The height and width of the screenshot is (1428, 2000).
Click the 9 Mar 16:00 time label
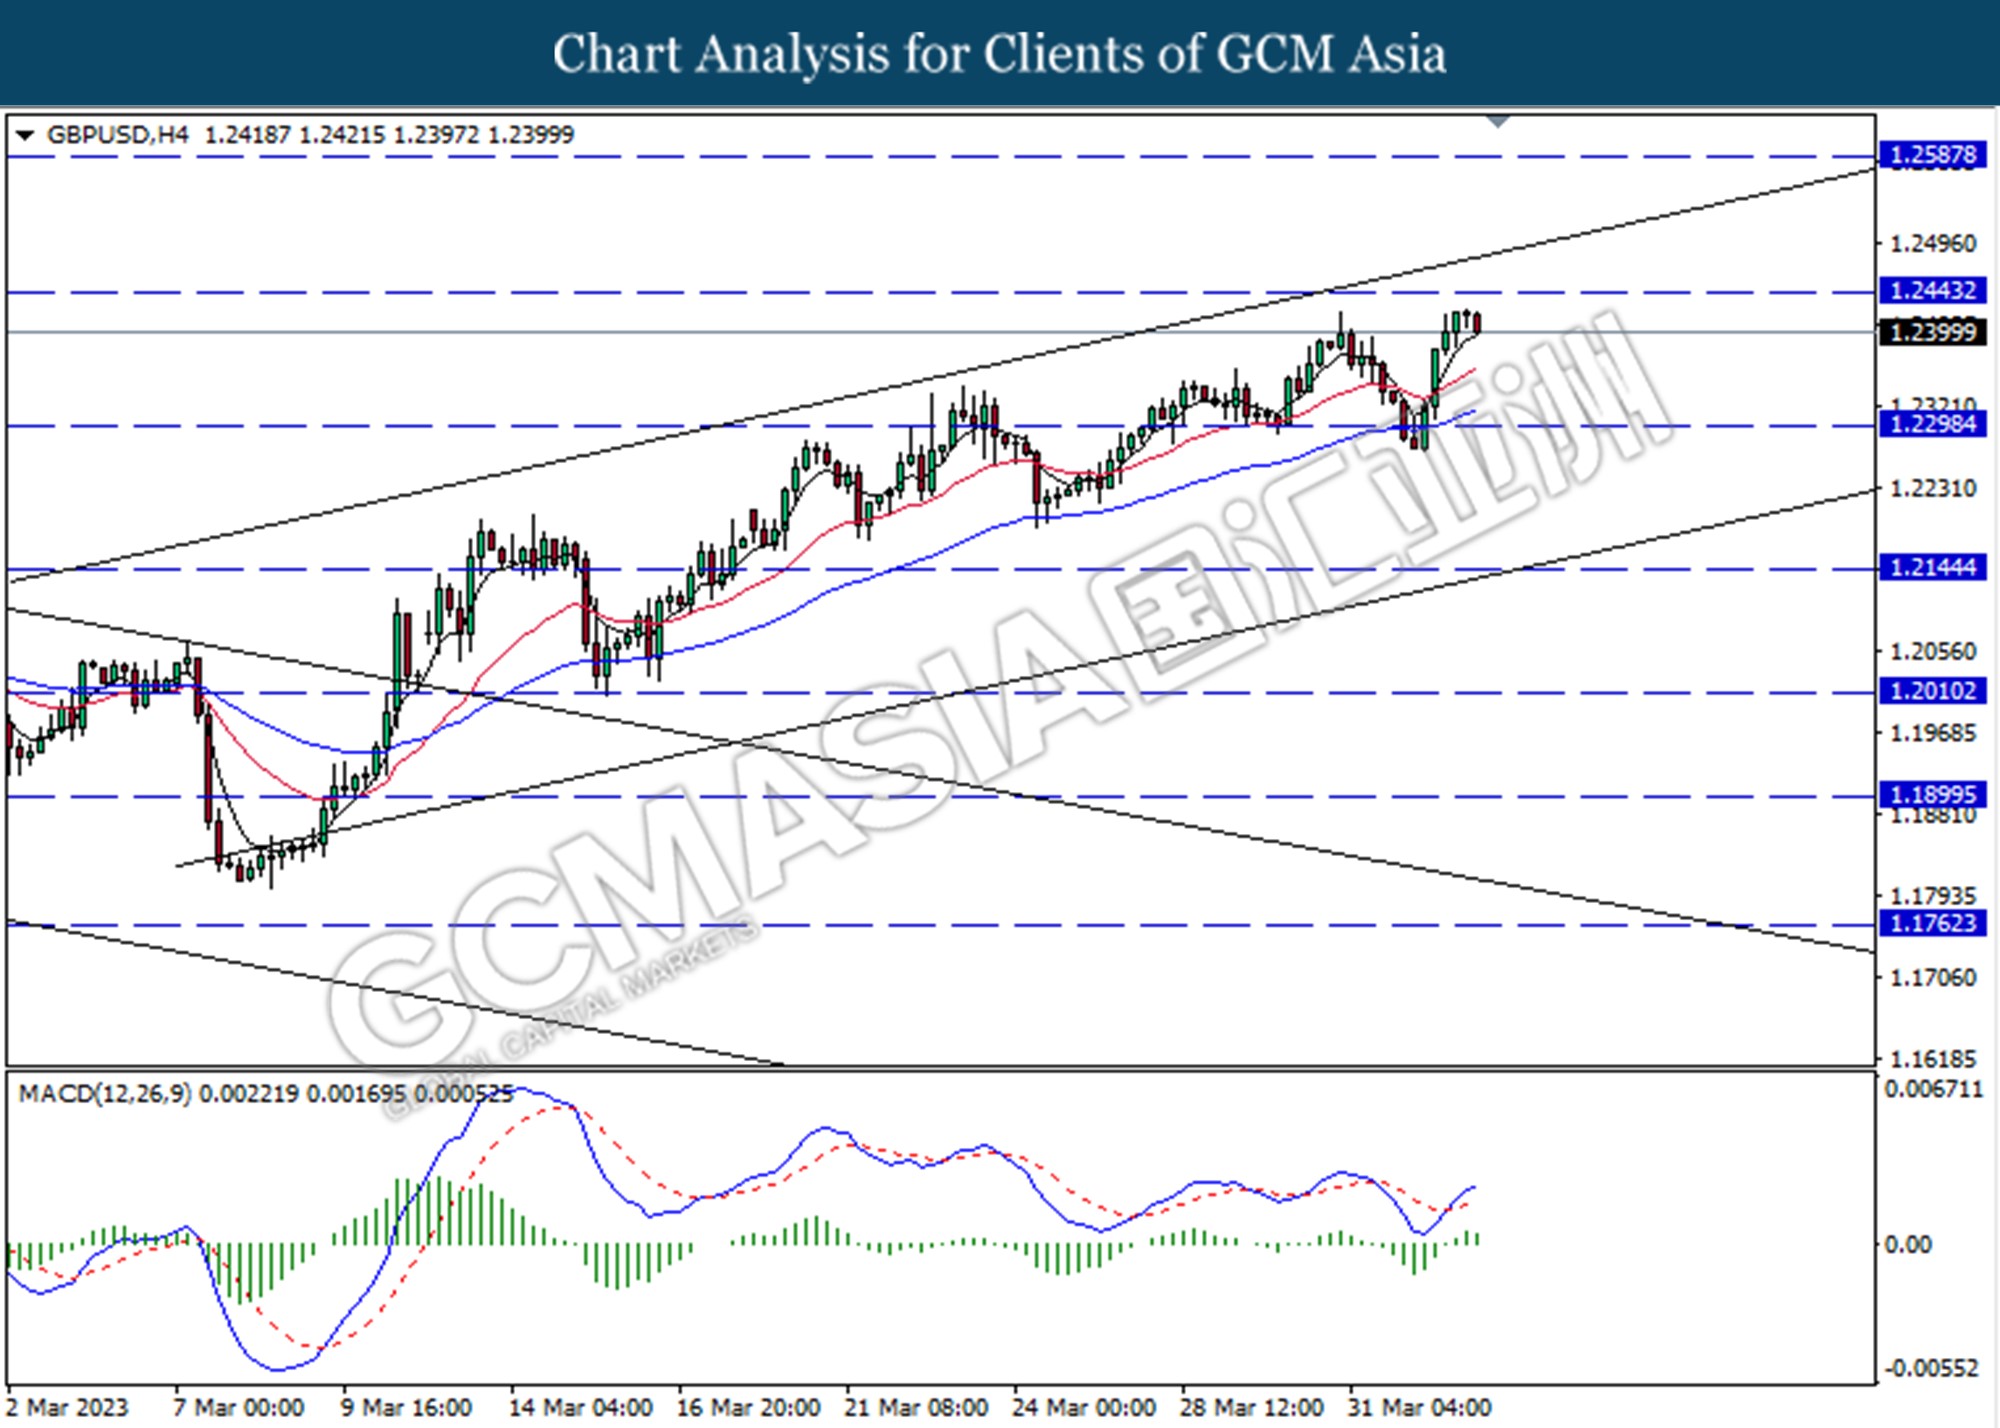click(x=407, y=1408)
